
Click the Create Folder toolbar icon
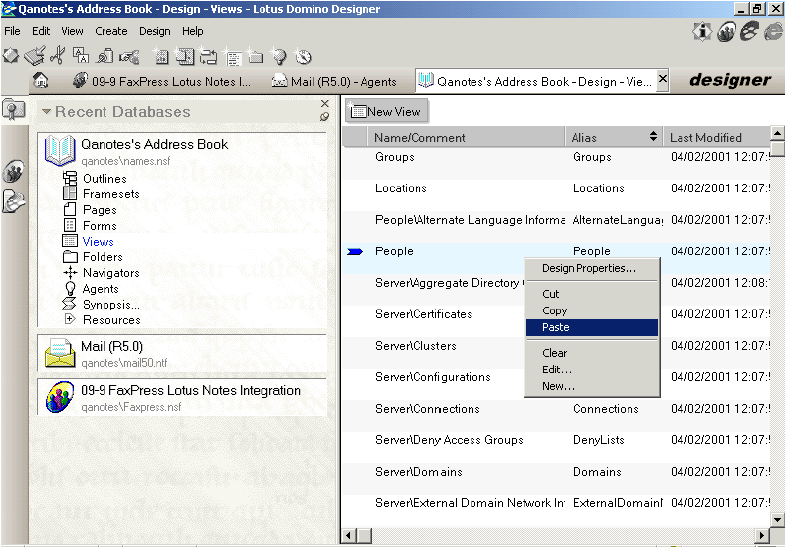coord(255,57)
